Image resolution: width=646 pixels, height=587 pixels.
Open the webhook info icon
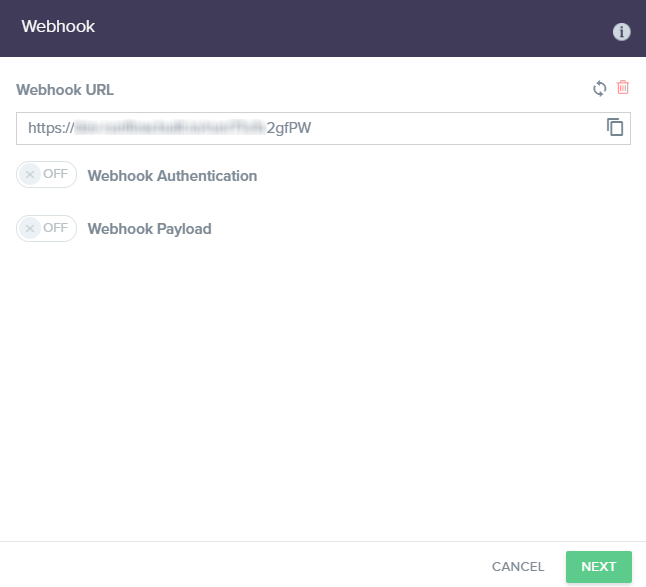[621, 32]
